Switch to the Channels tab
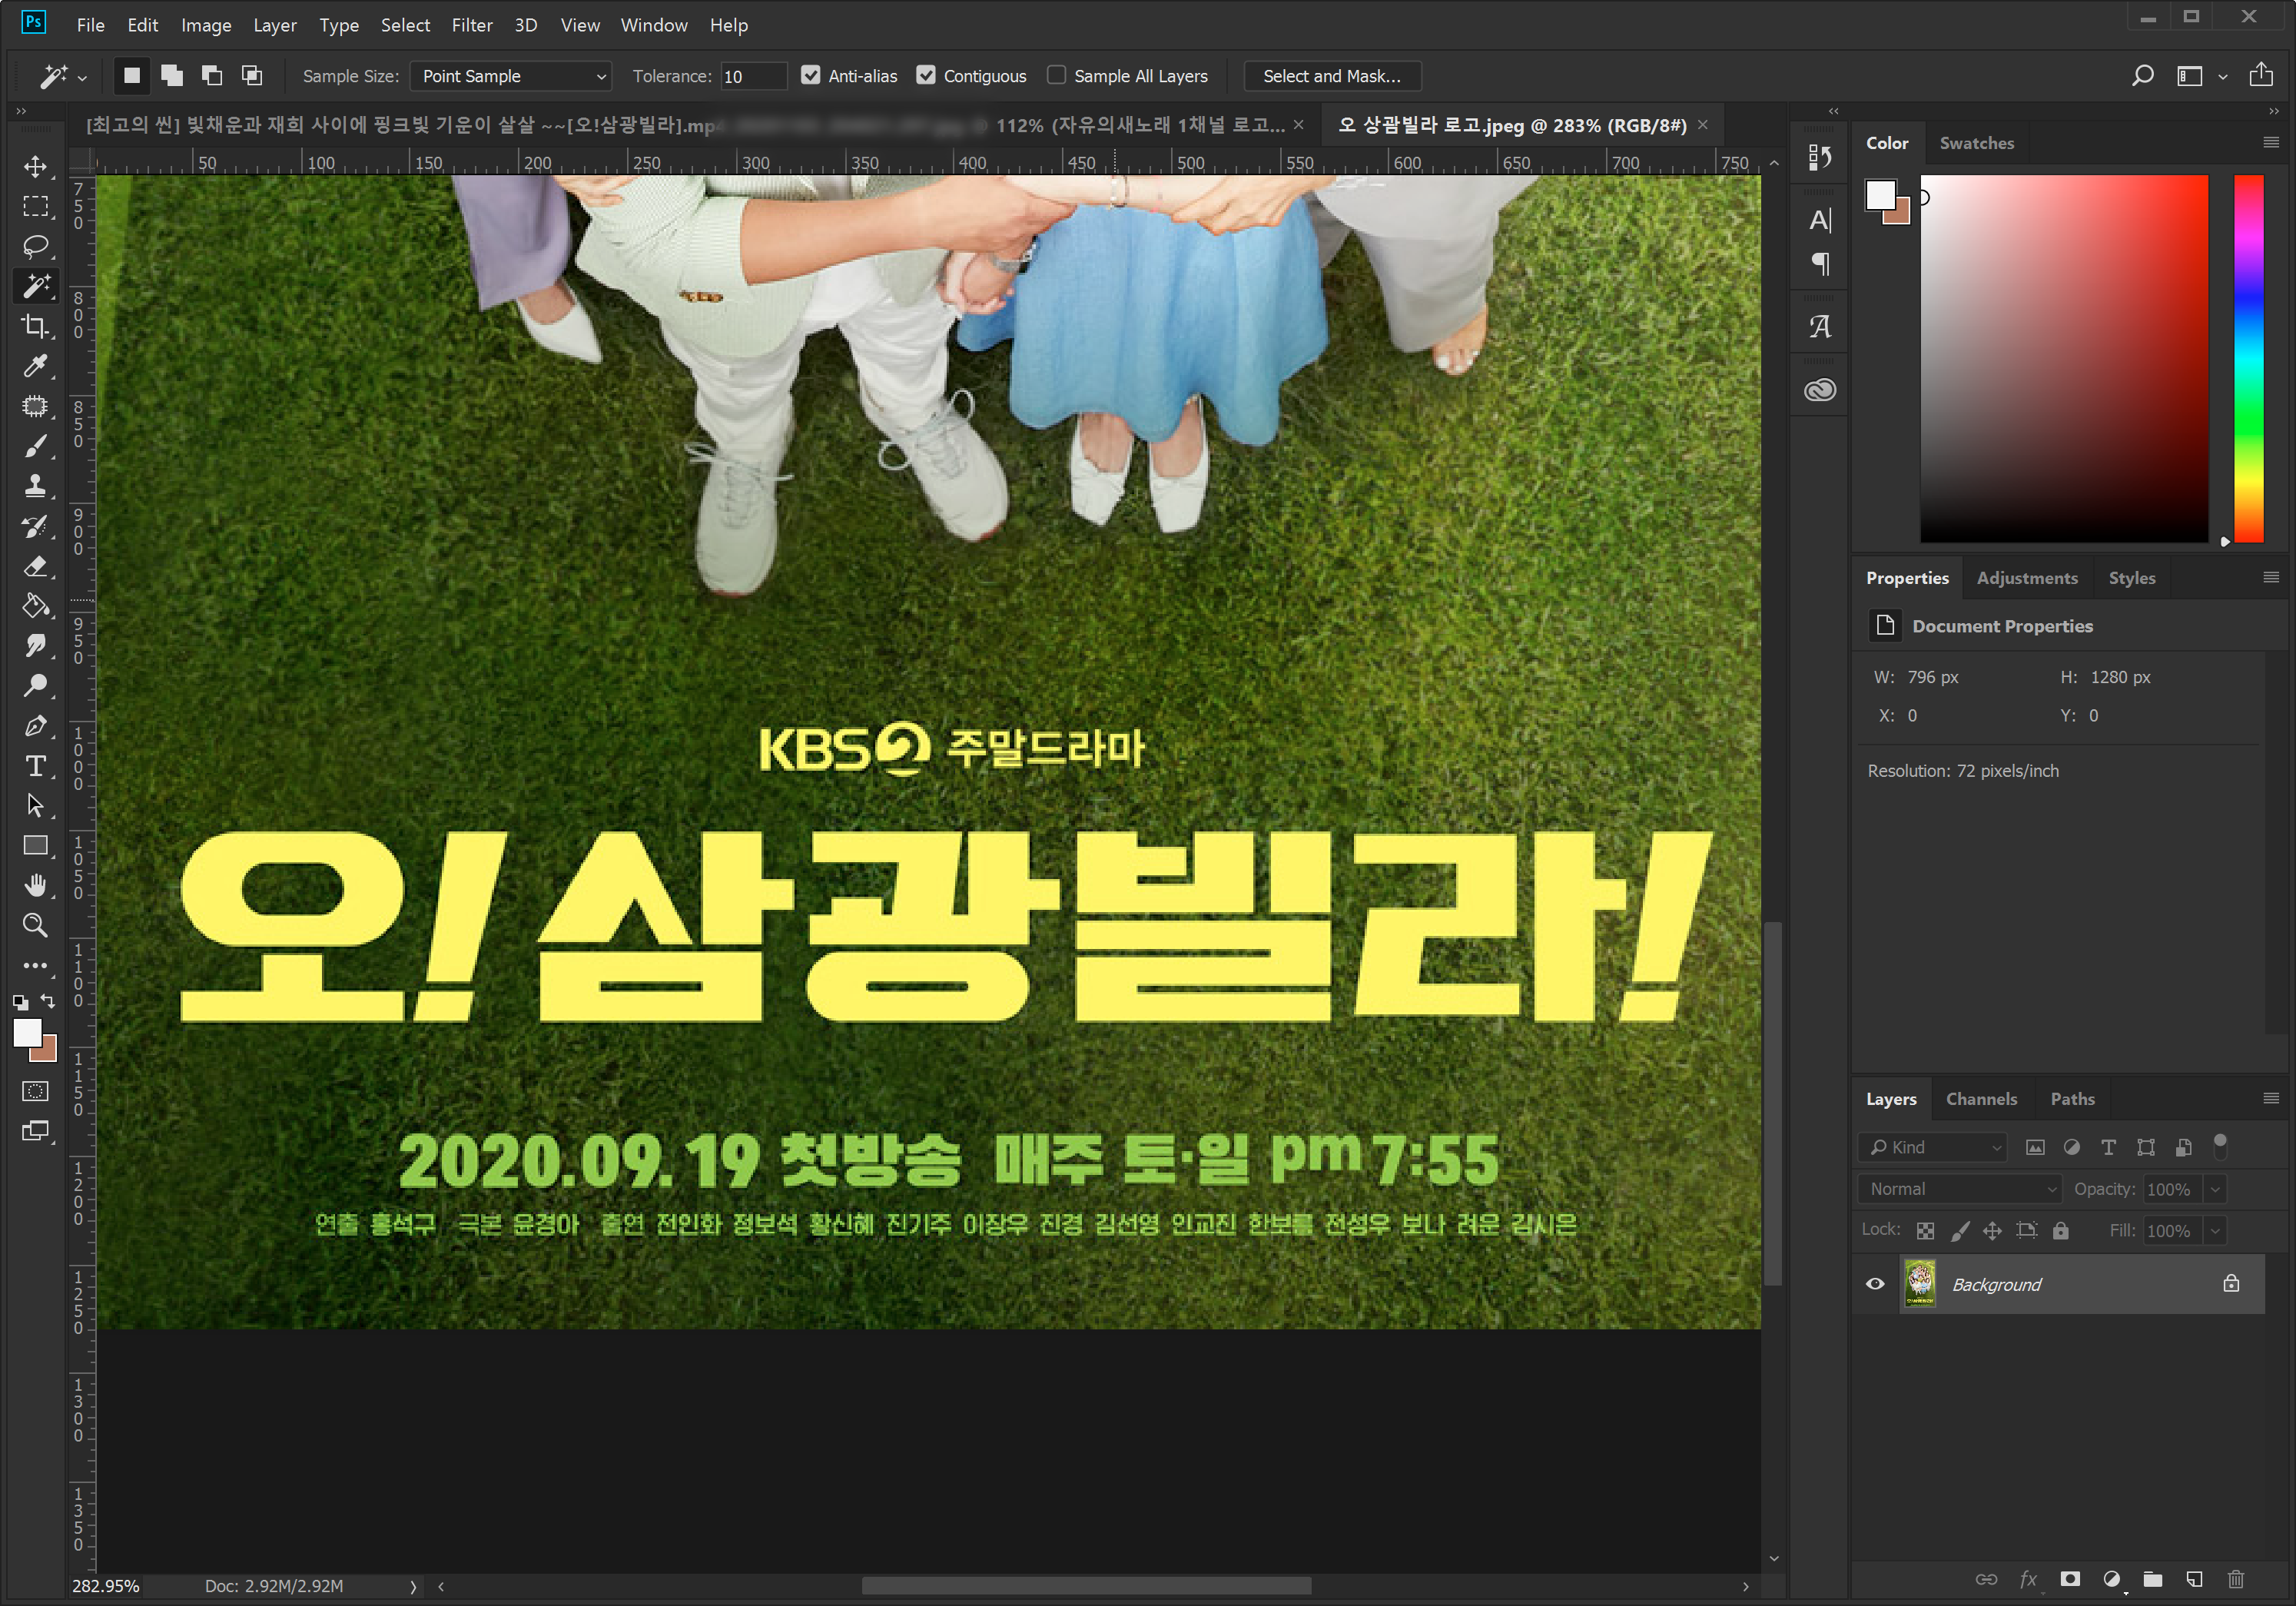Screen dimensions: 2296x1606 coord(1981,1099)
